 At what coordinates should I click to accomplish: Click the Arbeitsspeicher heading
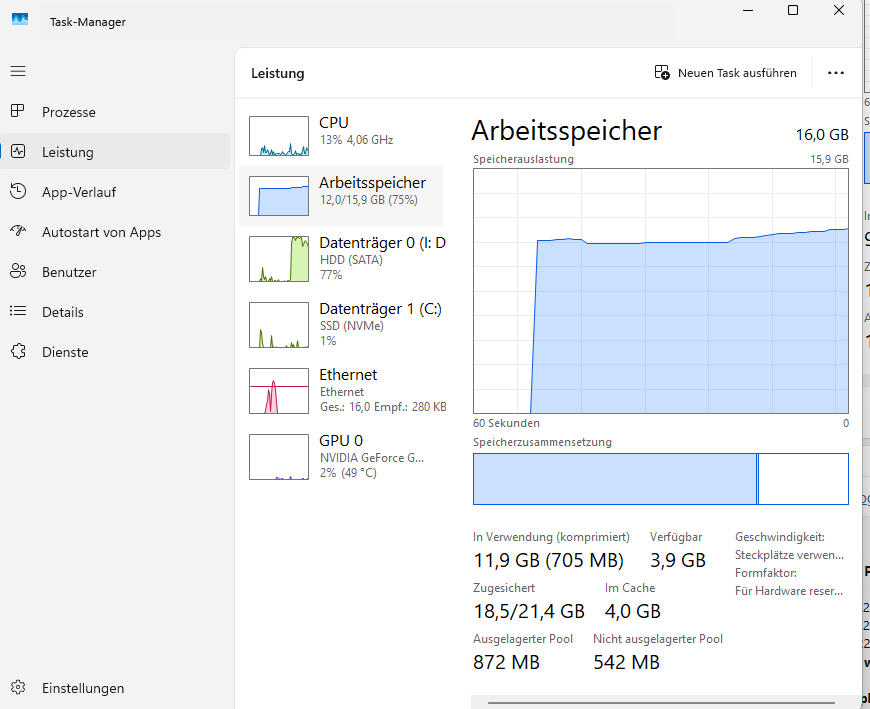(x=566, y=131)
